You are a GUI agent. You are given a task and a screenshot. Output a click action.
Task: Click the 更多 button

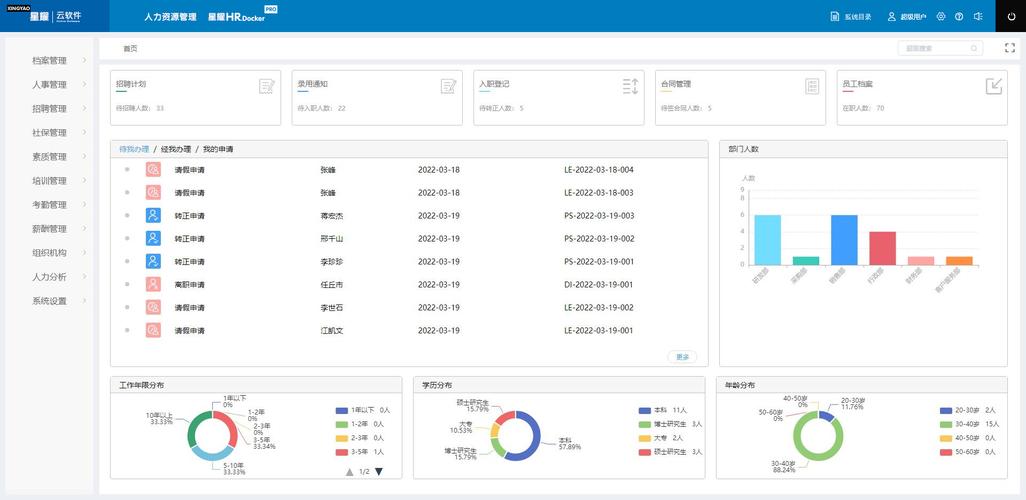tap(682, 357)
